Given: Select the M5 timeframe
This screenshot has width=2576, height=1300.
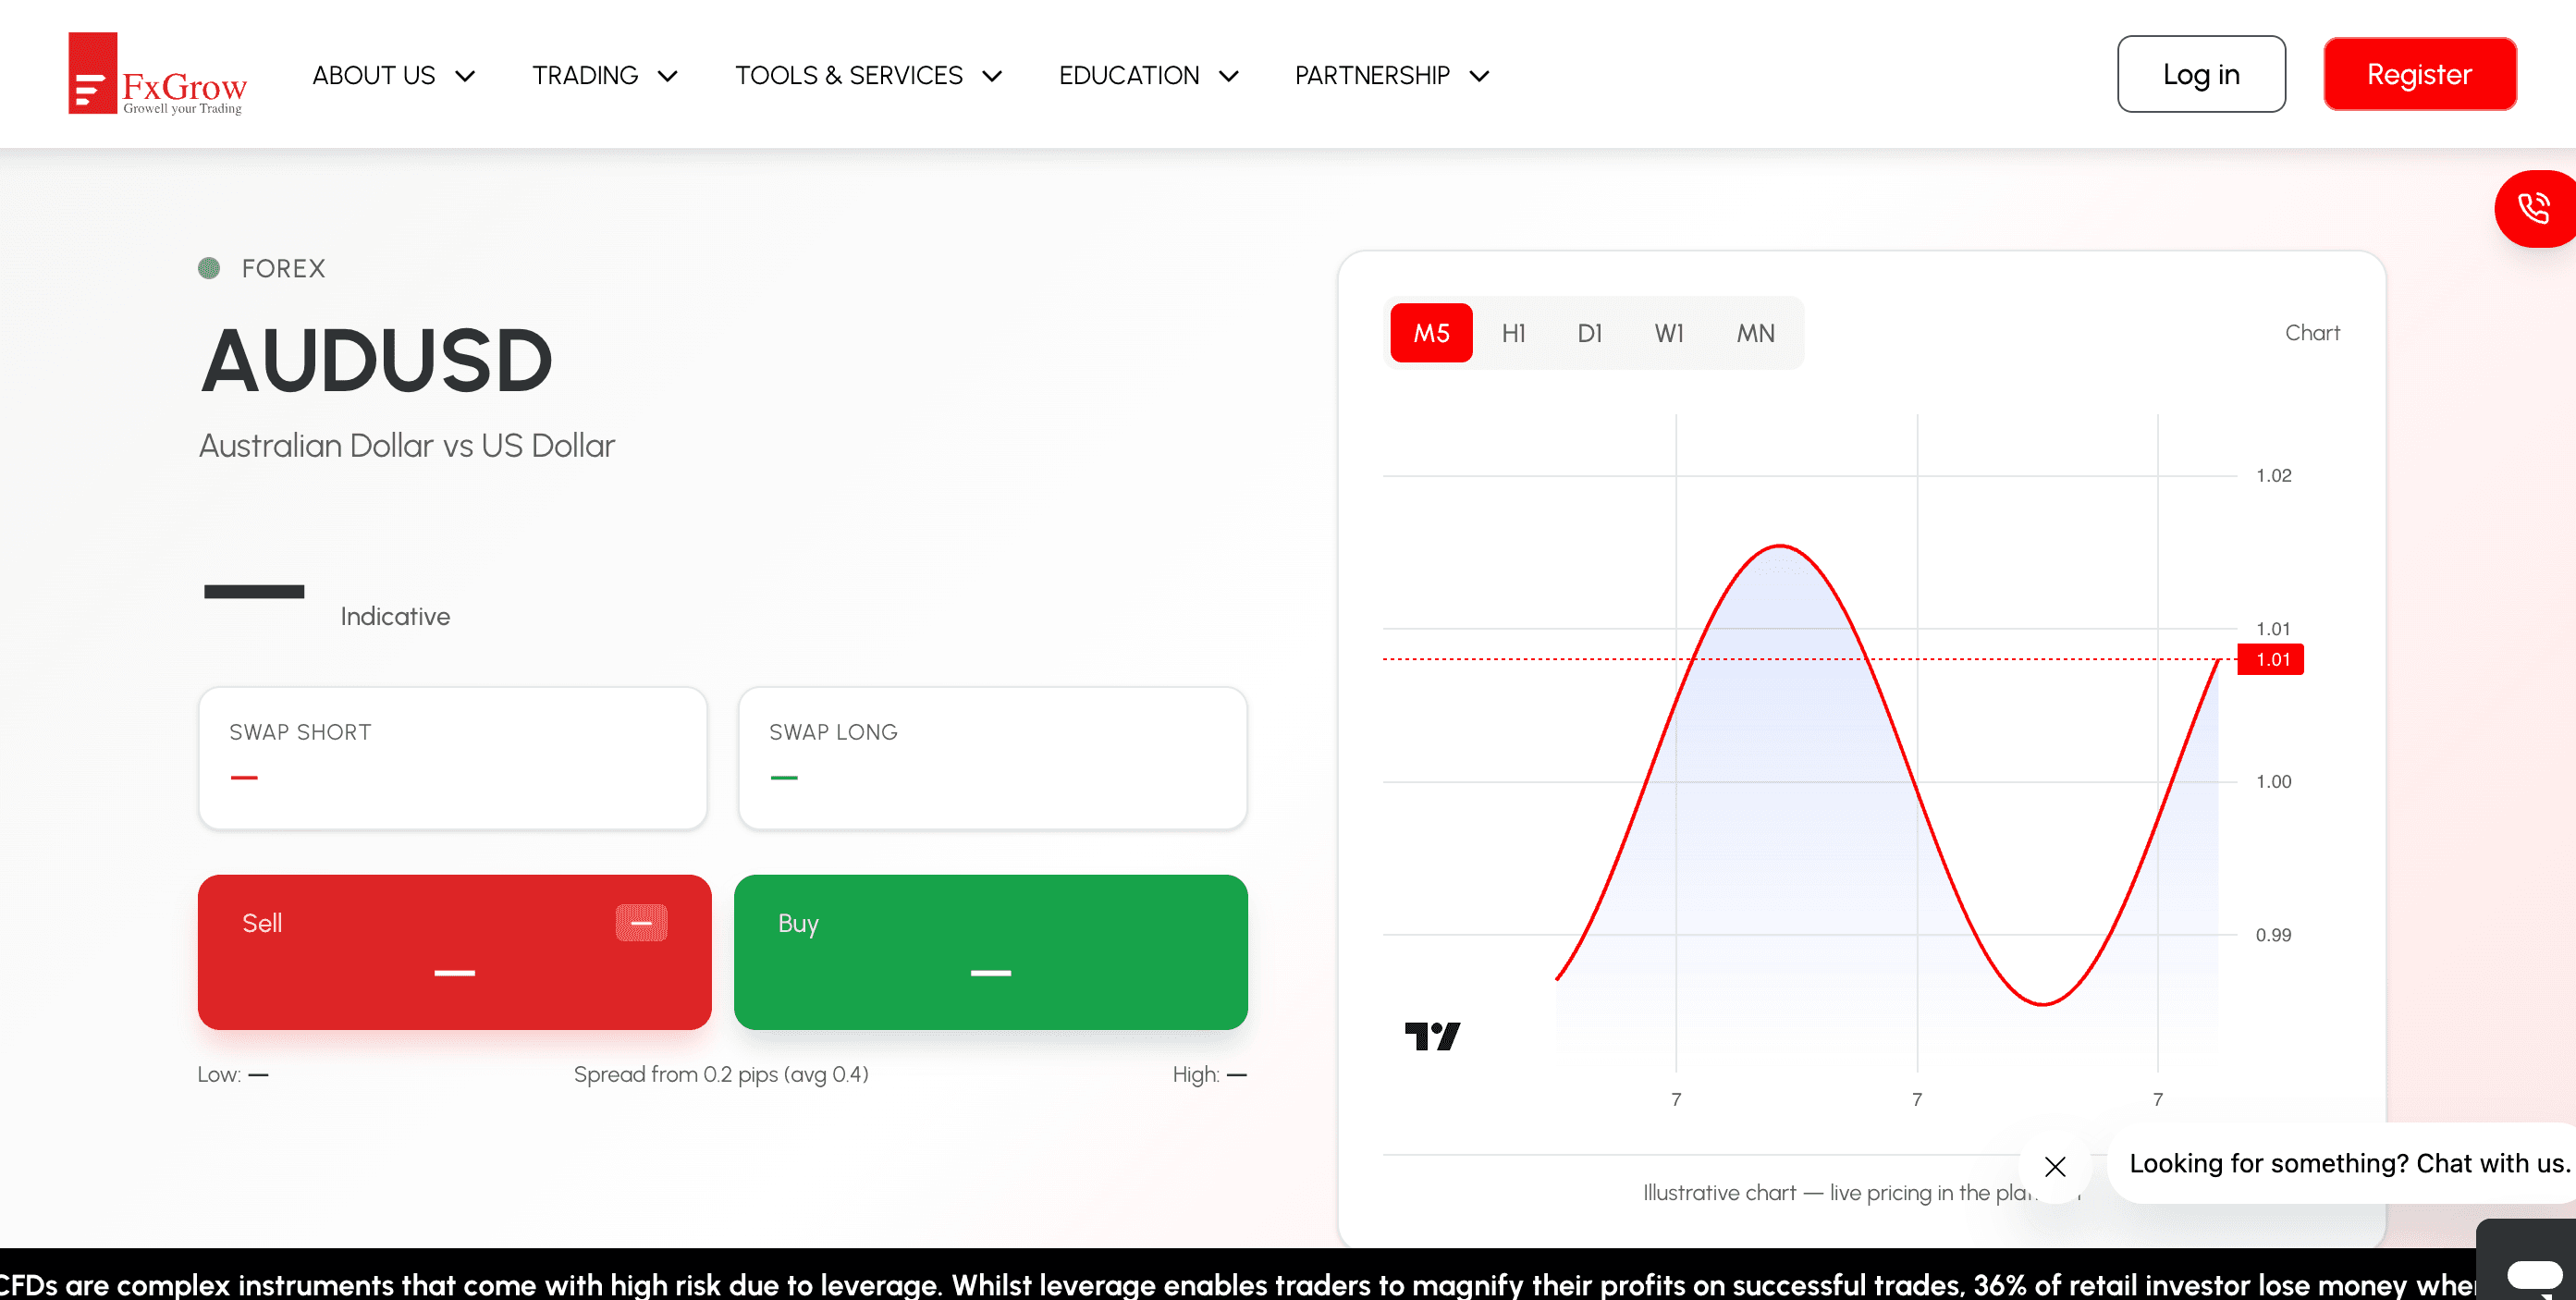Looking at the screenshot, I should pyautogui.click(x=1431, y=333).
